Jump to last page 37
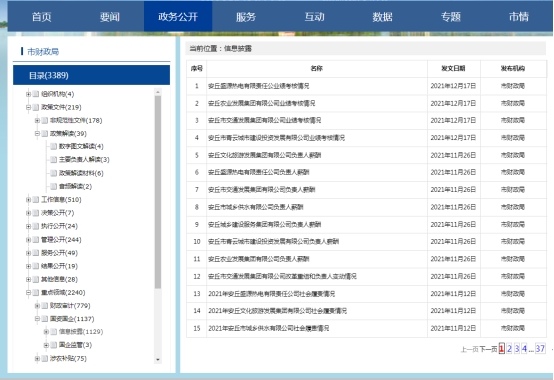This screenshot has width=554, height=380. pos(540,349)
